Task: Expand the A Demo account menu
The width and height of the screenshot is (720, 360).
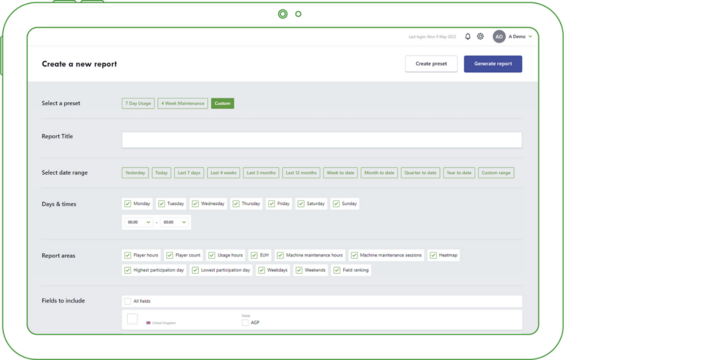Action: 530,37
